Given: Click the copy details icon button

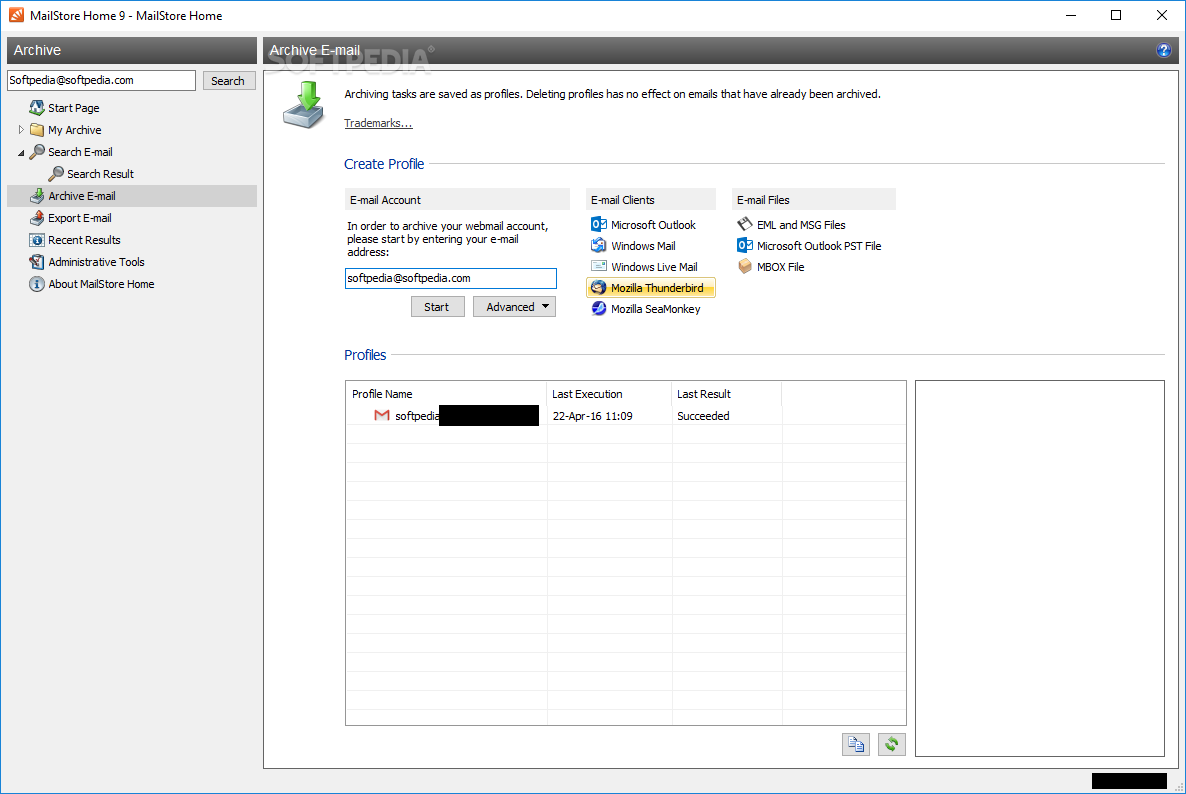Looking at the screenshot, I should click(855, 744).
